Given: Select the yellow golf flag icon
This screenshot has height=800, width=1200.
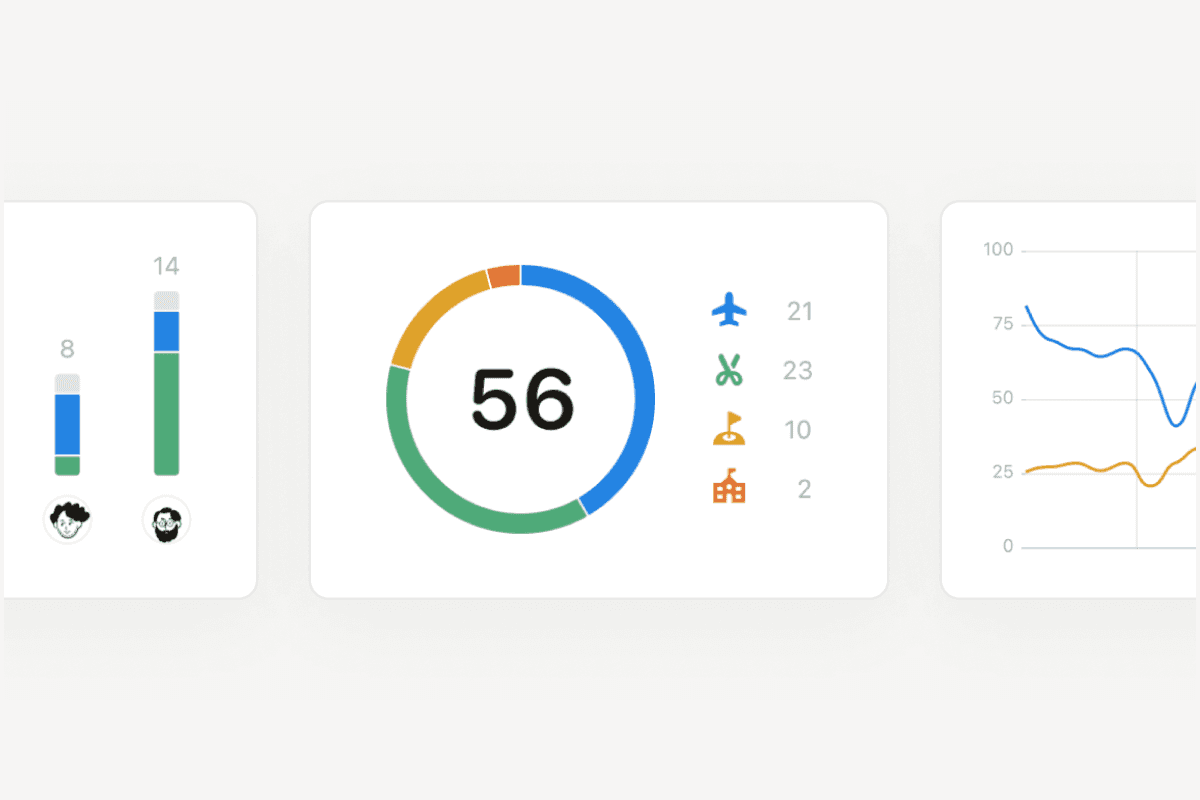Looking at the screenshot, I should coord(728,429).
